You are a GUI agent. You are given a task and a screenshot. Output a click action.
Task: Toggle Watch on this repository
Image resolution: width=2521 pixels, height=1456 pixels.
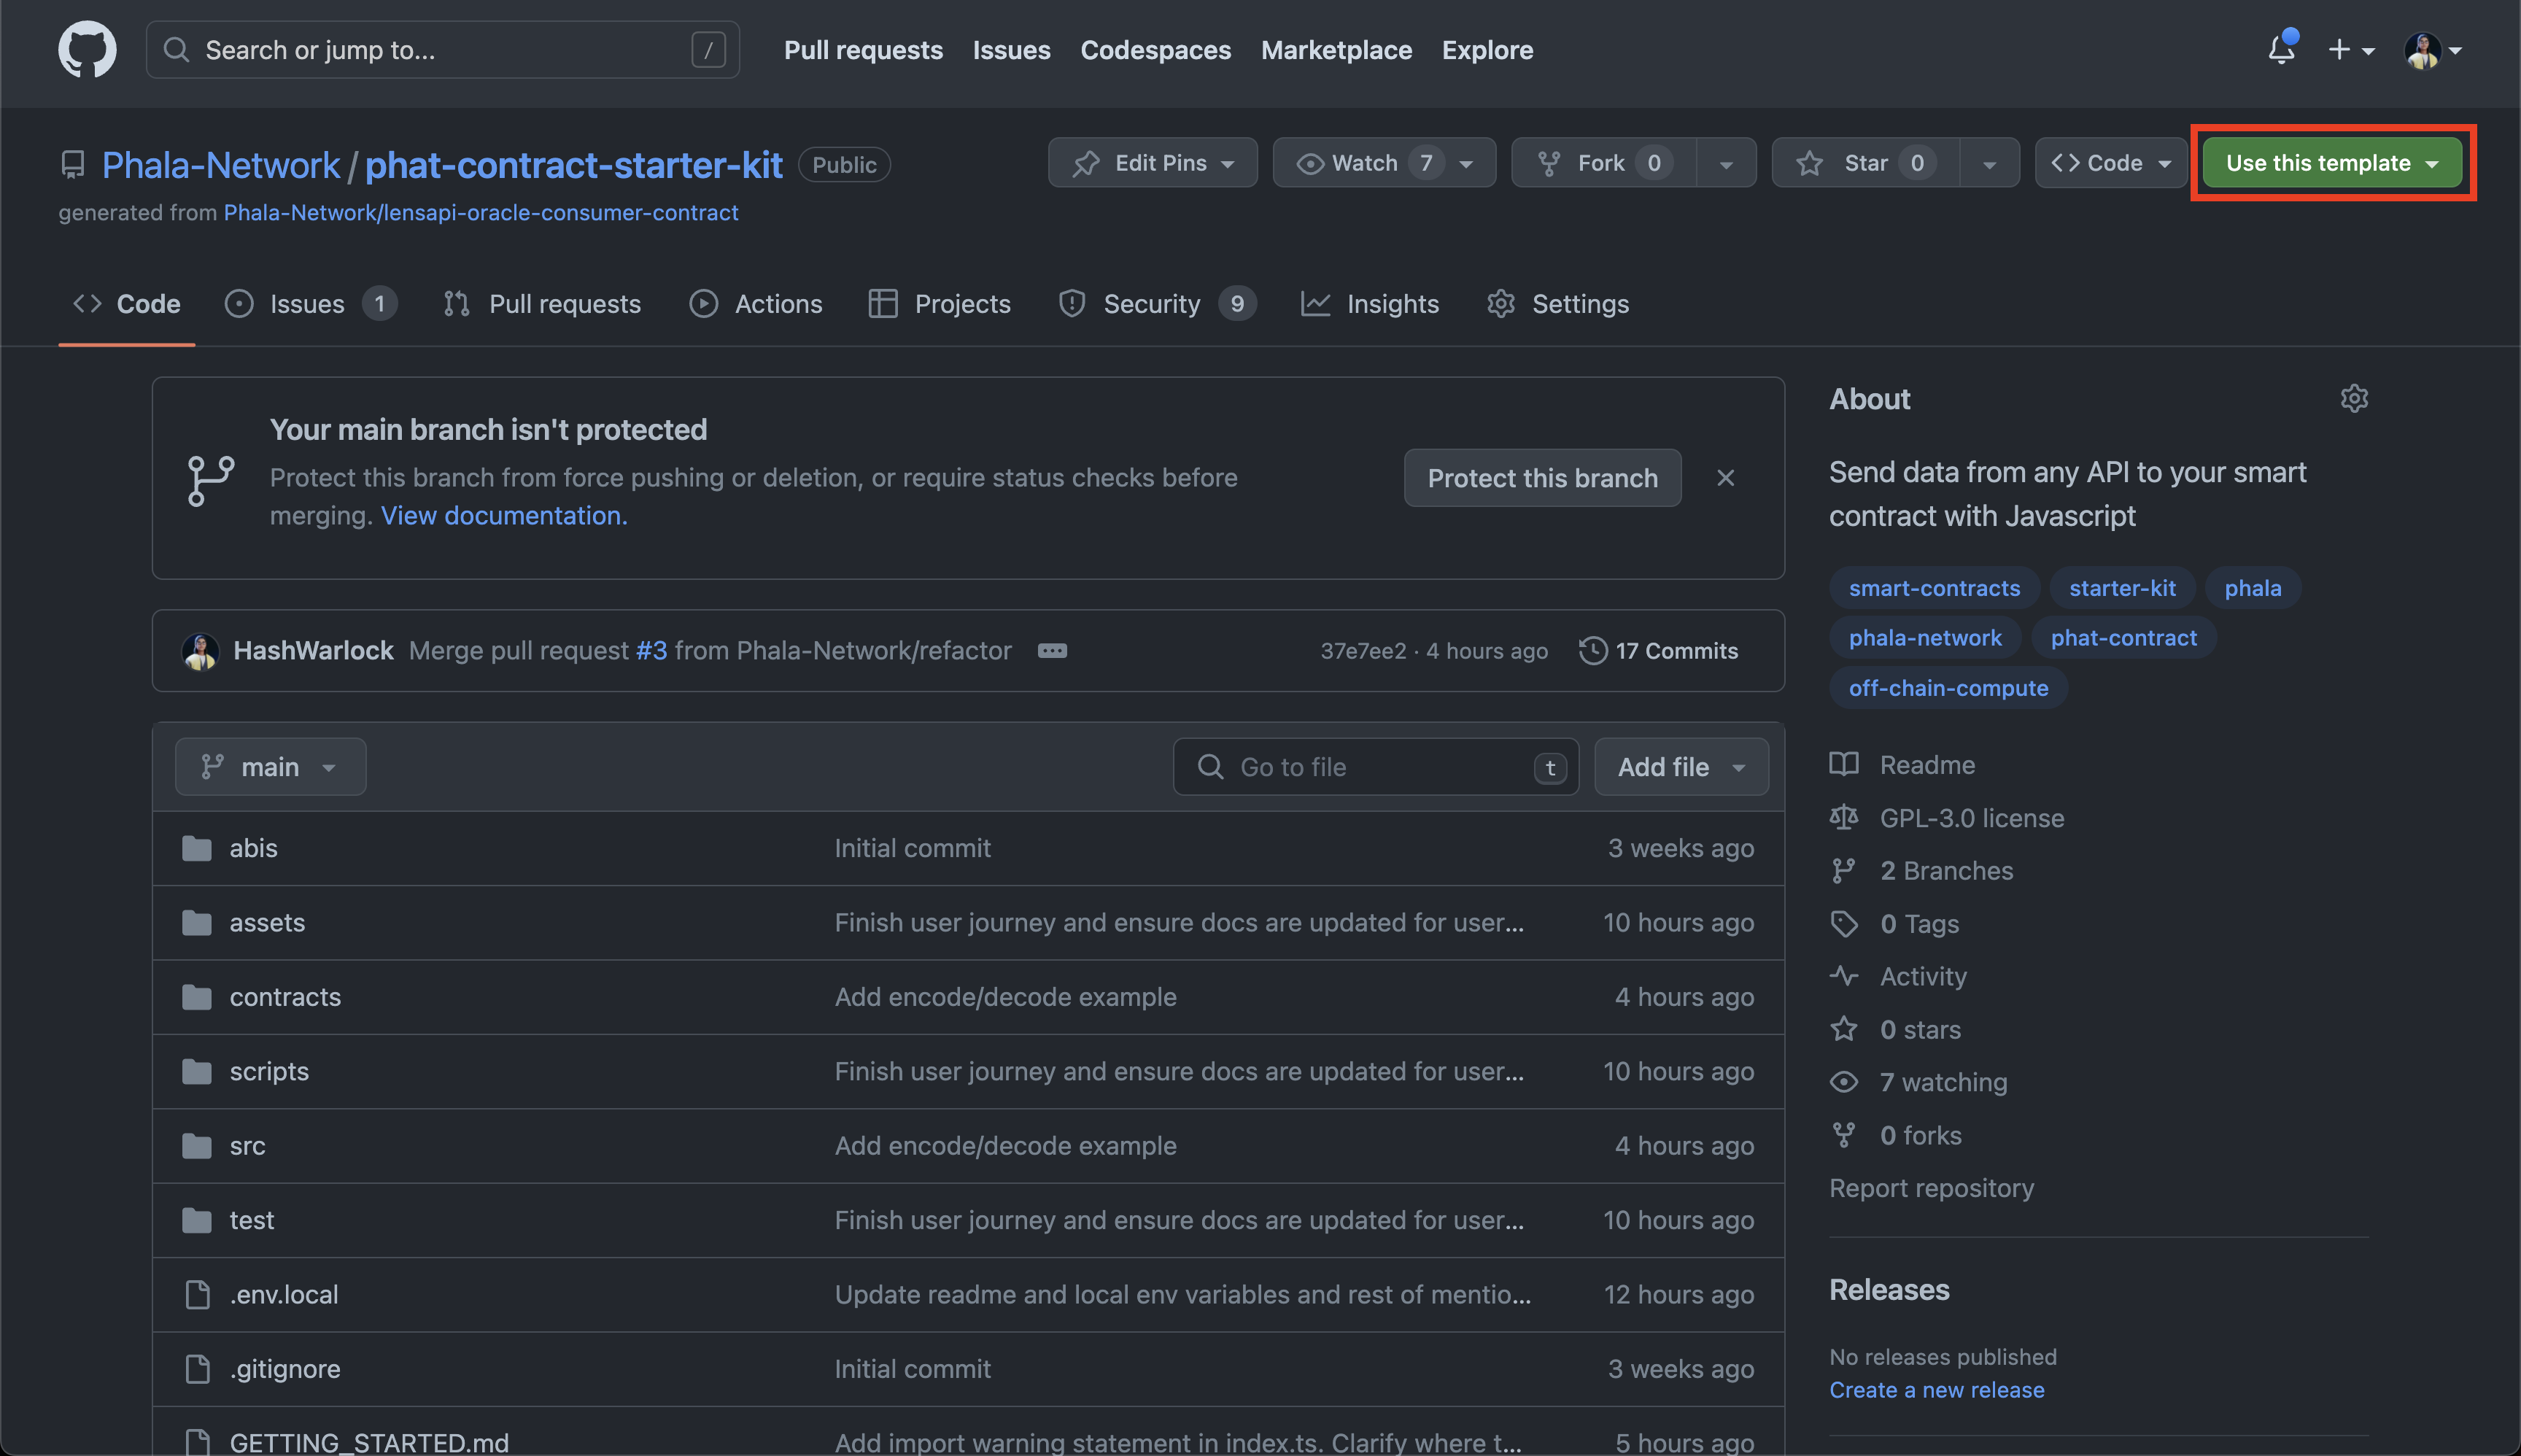[1364, 163]
